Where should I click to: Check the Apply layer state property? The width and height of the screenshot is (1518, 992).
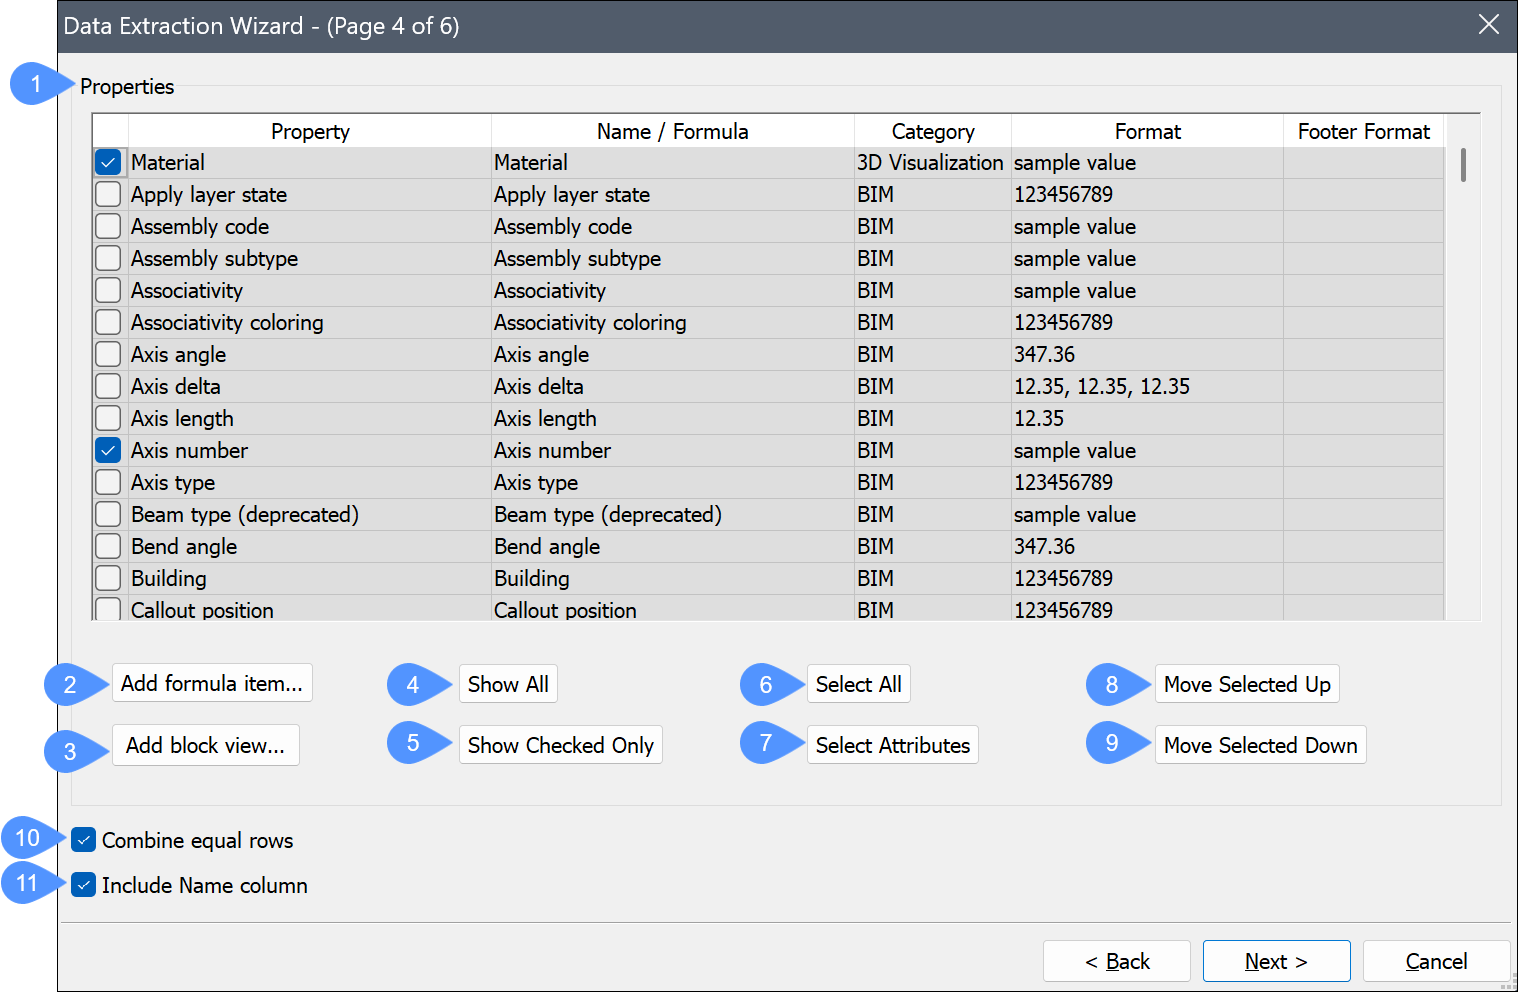pos(108,194)
